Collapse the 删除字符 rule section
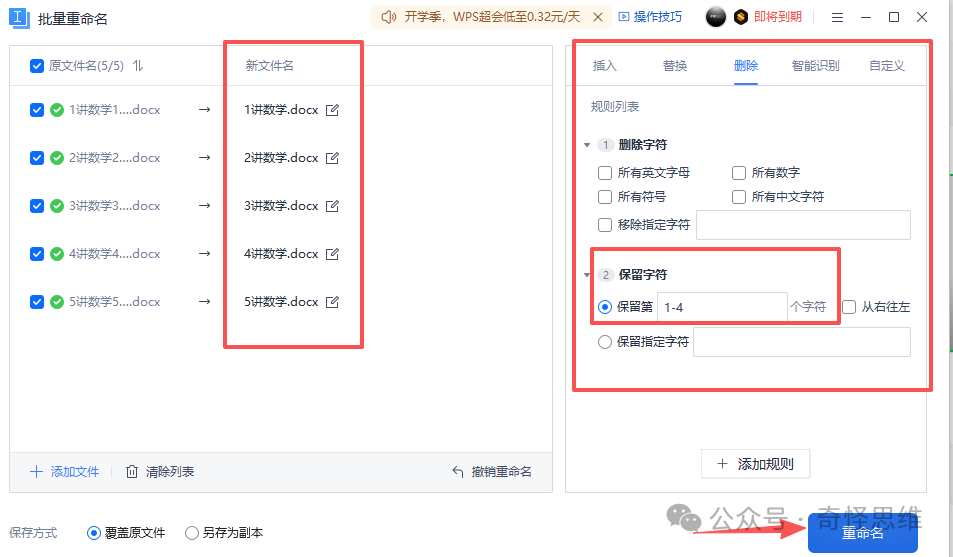This screenshot has width=953, height=557. (587, 145)
